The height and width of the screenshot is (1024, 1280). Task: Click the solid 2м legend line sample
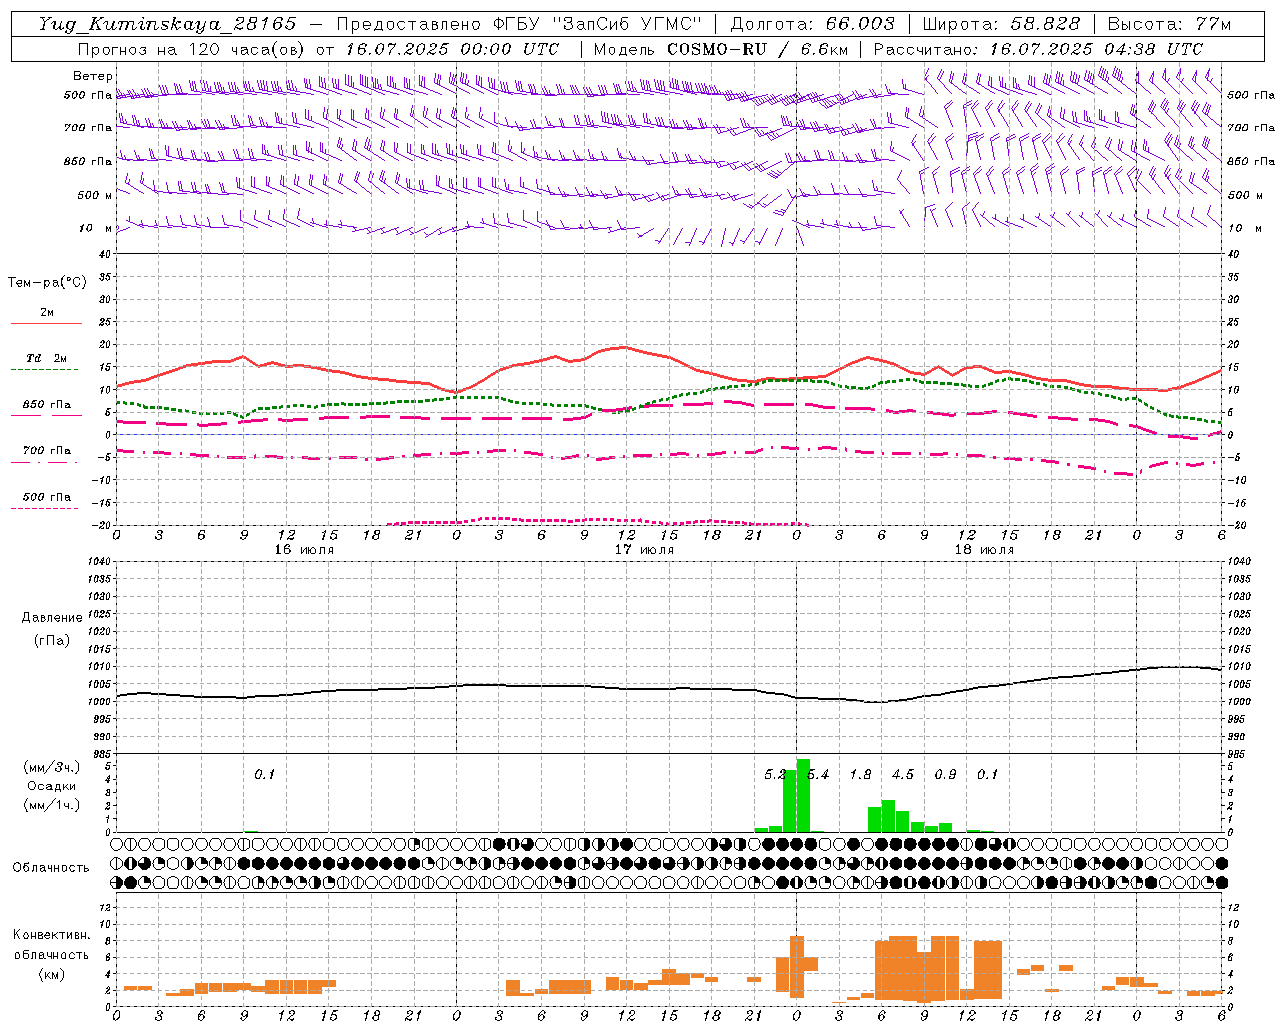click(x=47, y=324)
